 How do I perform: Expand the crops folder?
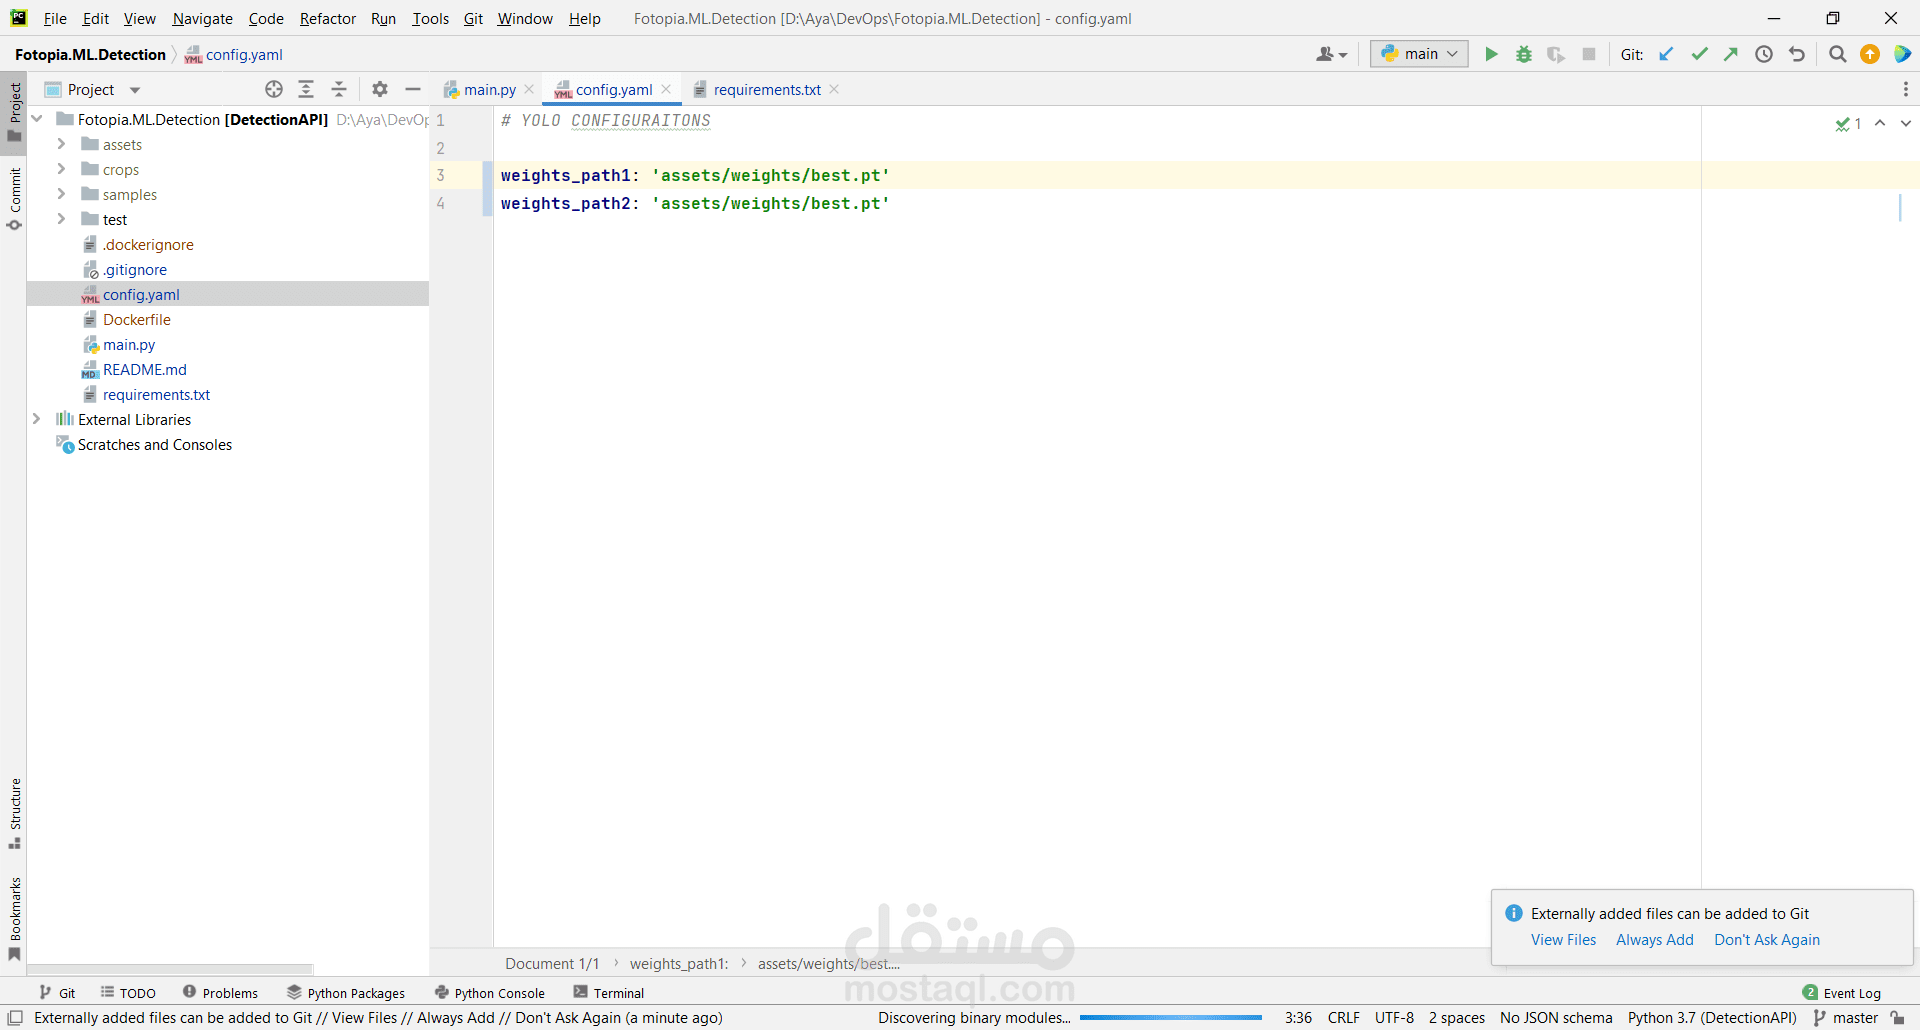61,169
